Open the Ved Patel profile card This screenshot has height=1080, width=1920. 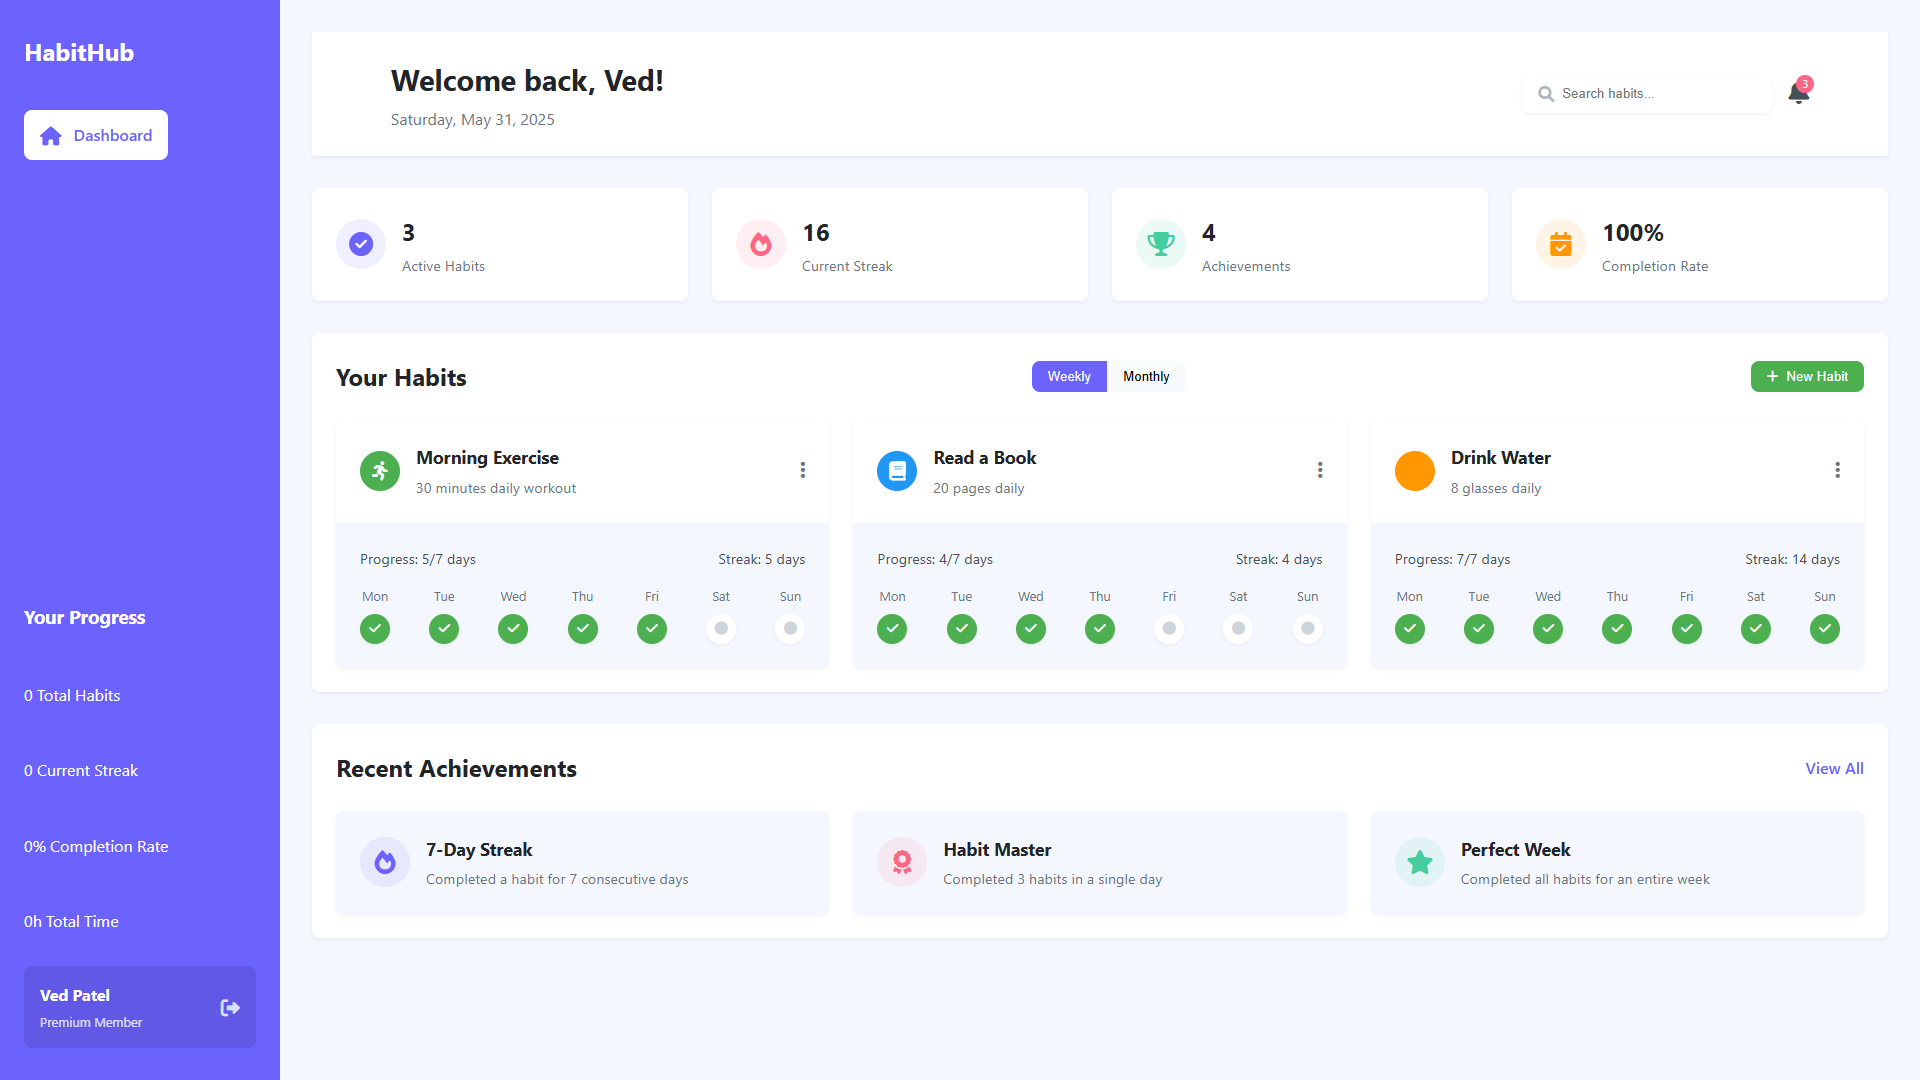pyautogui.click(x=140, y=1007)
